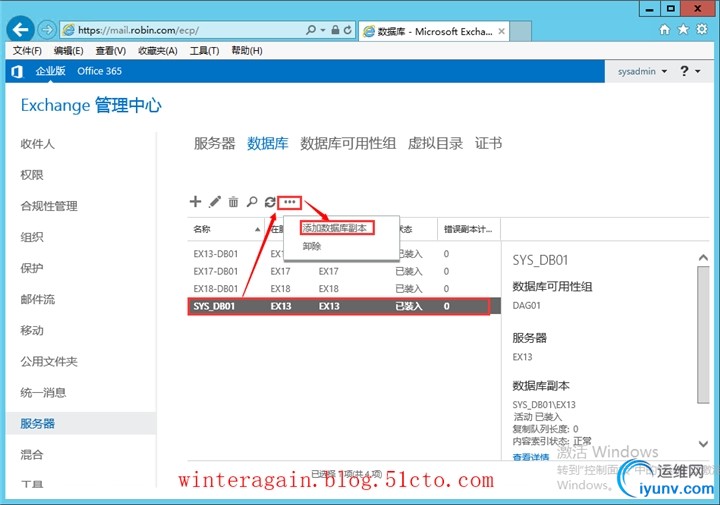Screen dimensions: 720x505
Task: Expand the sysadmin account dropdown
Action: (664, 72)
